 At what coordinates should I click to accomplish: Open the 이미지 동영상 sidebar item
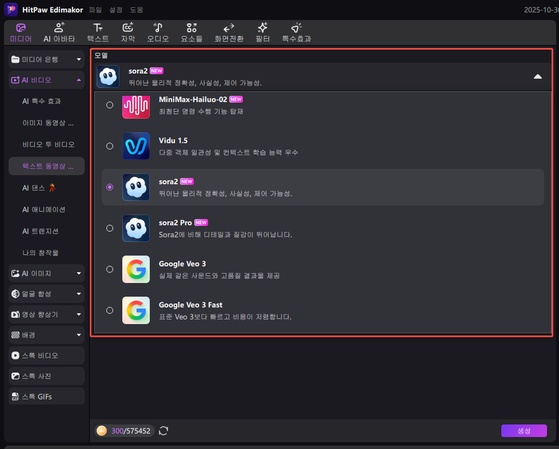coord(48,123)
